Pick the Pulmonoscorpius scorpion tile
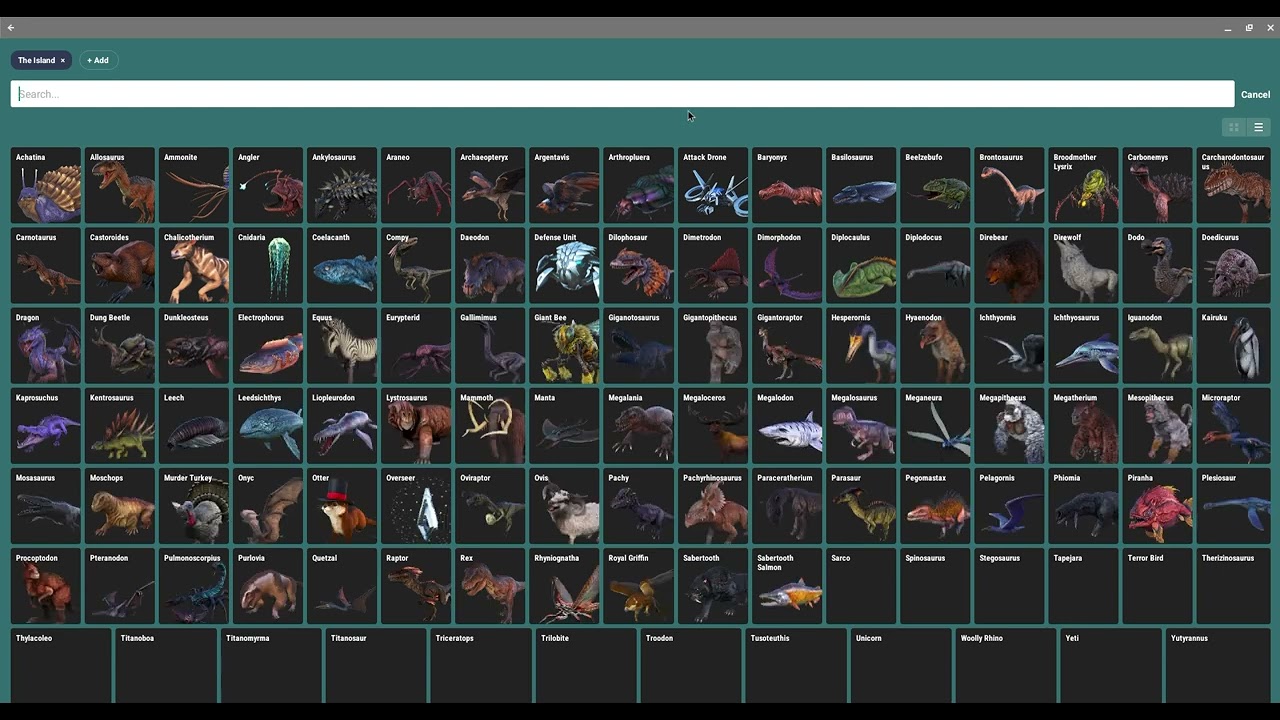This screenshot has height=720, width=1280. (x=194, y=585)
